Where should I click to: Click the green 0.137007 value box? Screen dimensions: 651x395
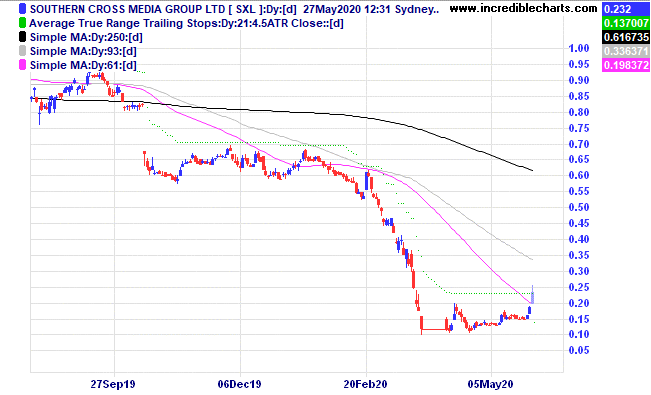click(x=626, y=23)
